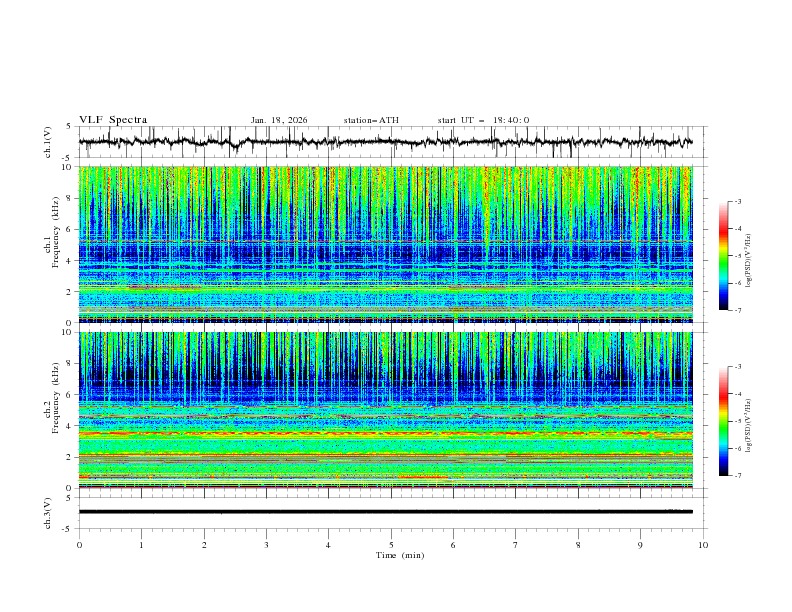
Task: Click the ch.1 frequency spectrogram panel
Action: tap(385, 244)
